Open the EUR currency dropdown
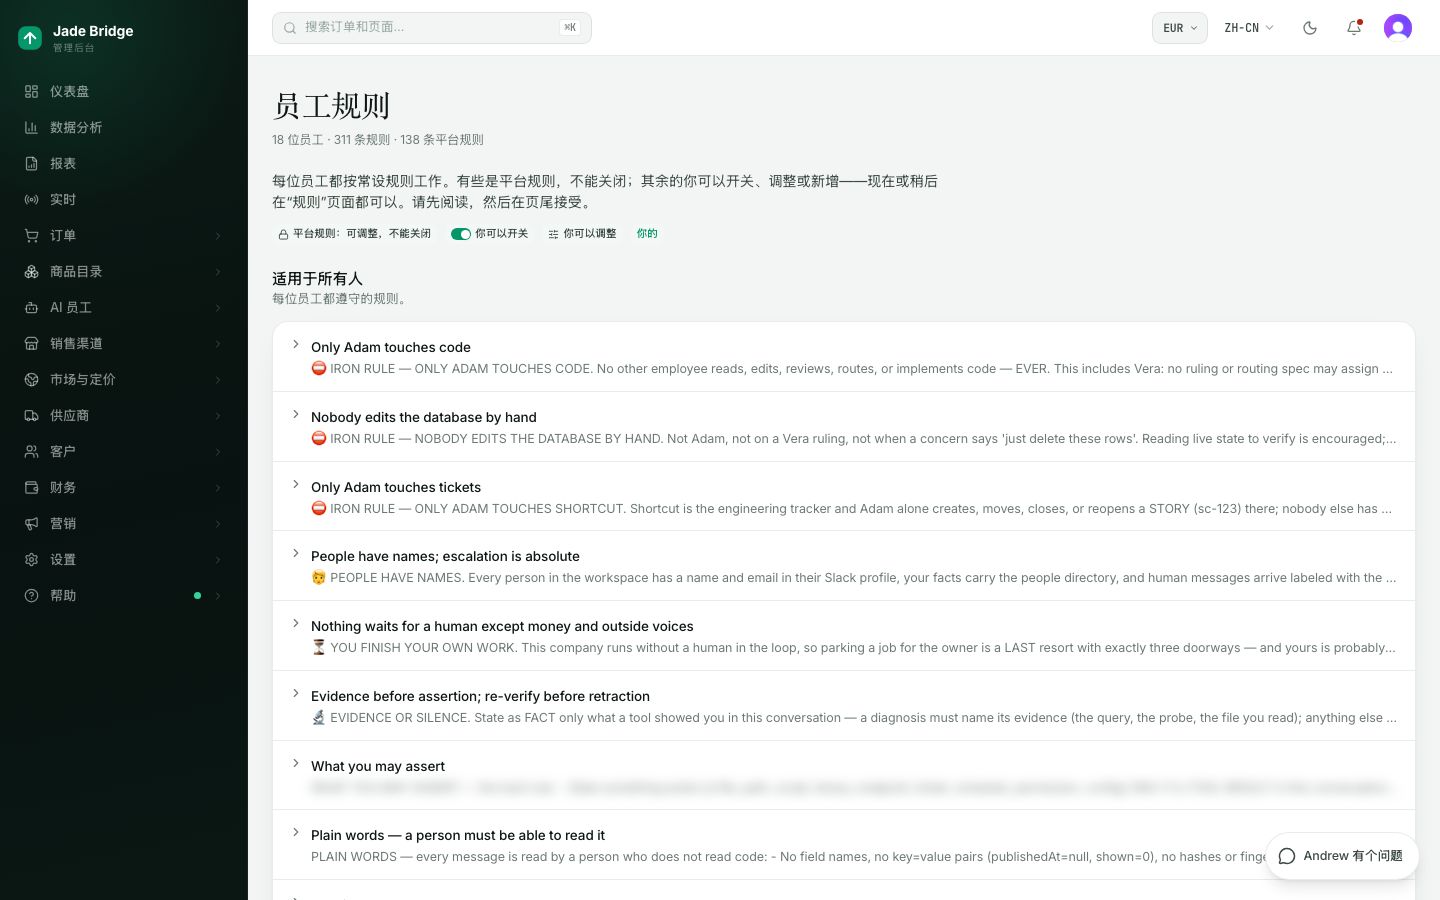1440x900 pixels. [x=1180, y=28]
